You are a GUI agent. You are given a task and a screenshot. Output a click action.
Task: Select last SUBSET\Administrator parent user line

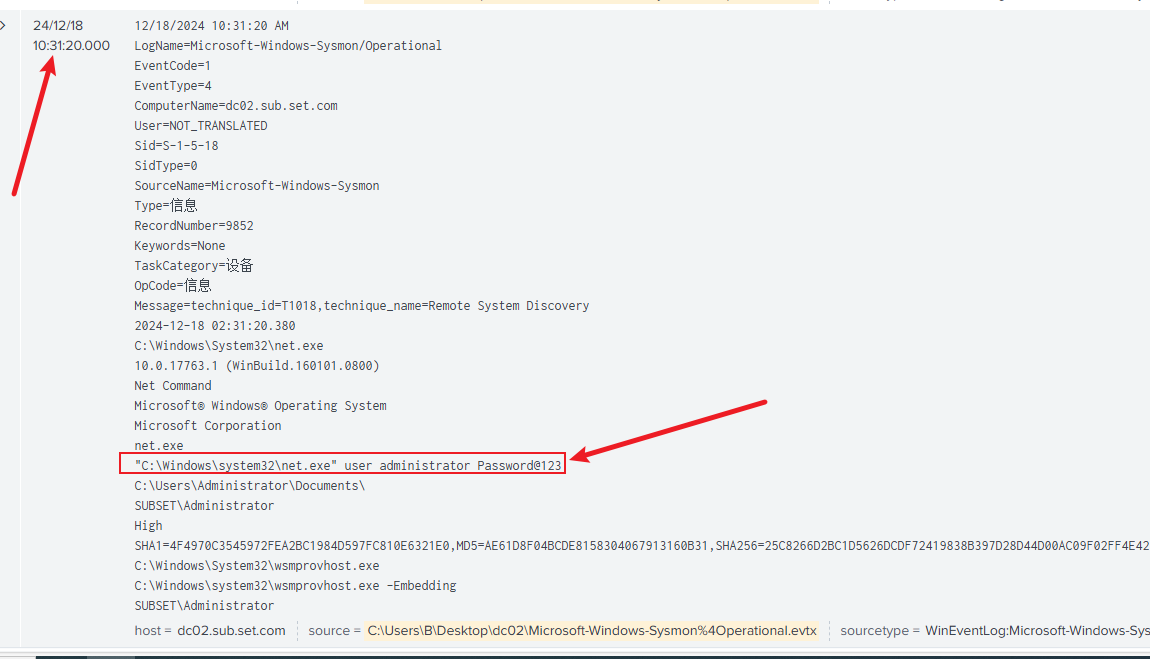204,605
